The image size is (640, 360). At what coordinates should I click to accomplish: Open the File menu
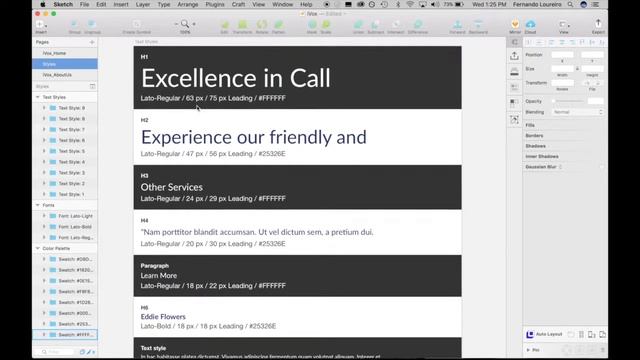[x=84, y=4]
